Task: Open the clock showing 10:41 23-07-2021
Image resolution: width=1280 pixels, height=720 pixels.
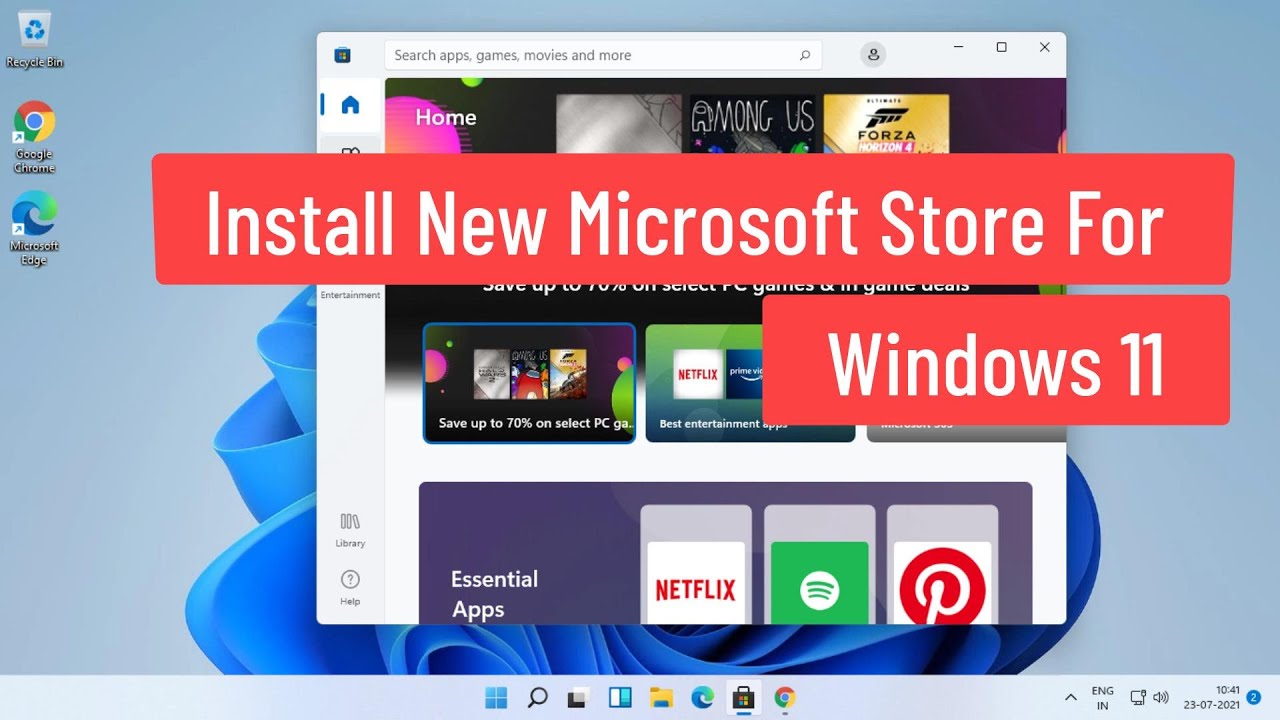Action: pyautogui.click(x=1212, y=698)
